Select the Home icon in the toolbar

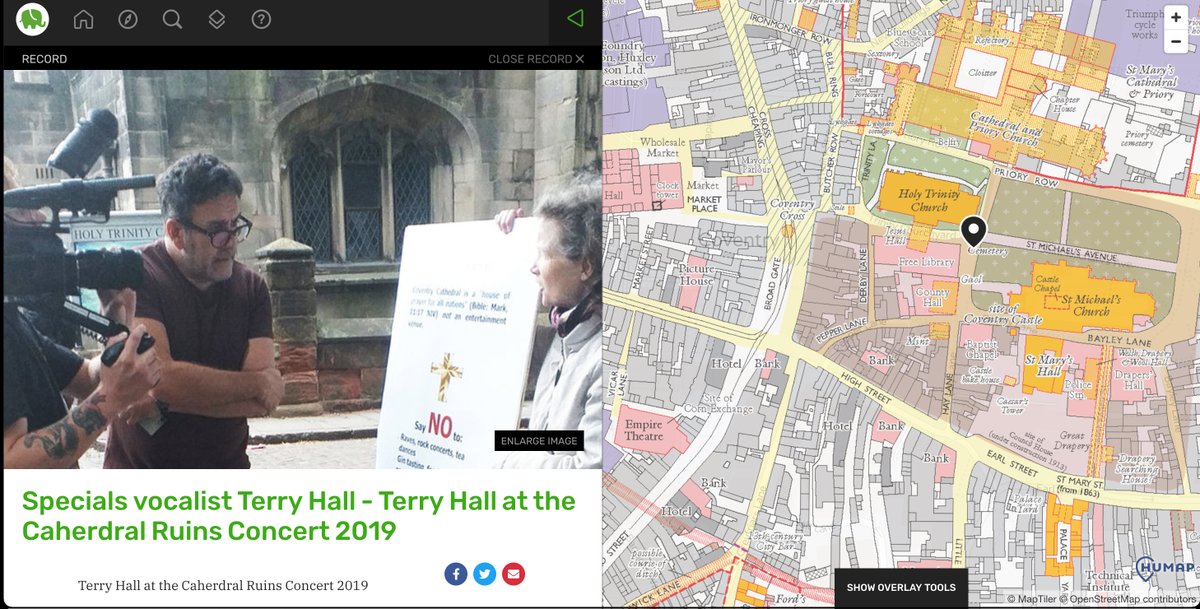[84, 18]
